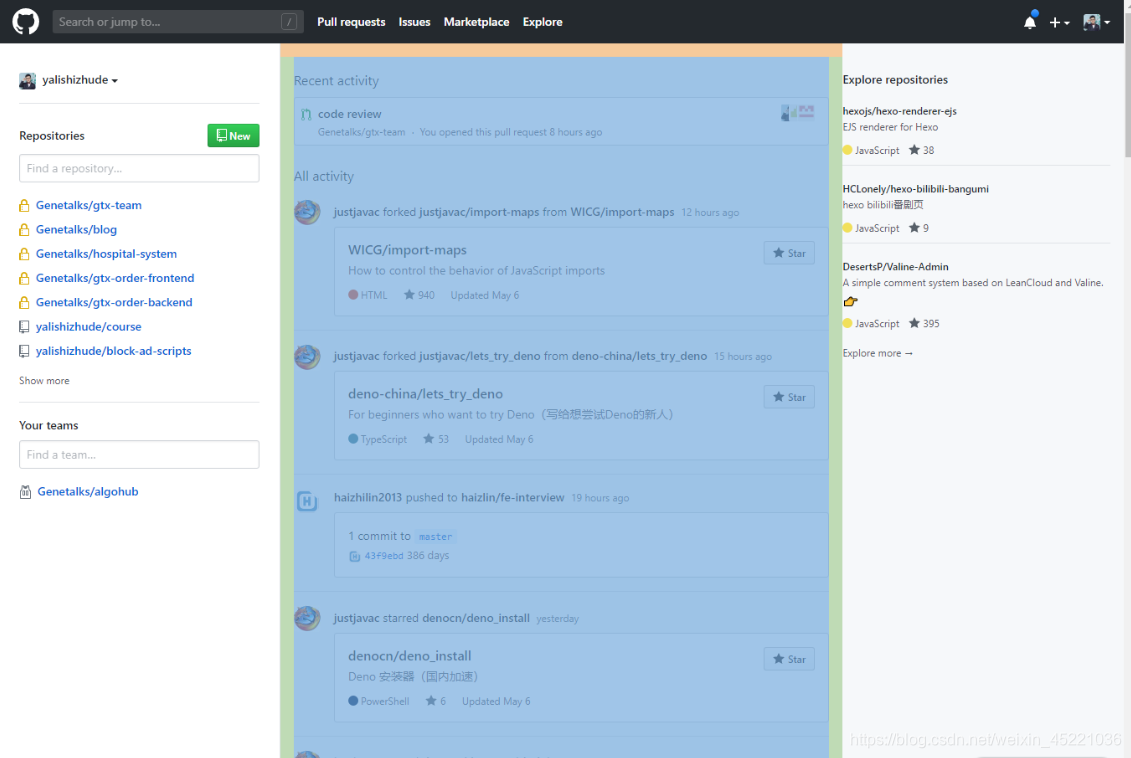Open the Genetalks/gtx-team repository
This screenshot has width=1131, height=758.
tap(89, 205)
